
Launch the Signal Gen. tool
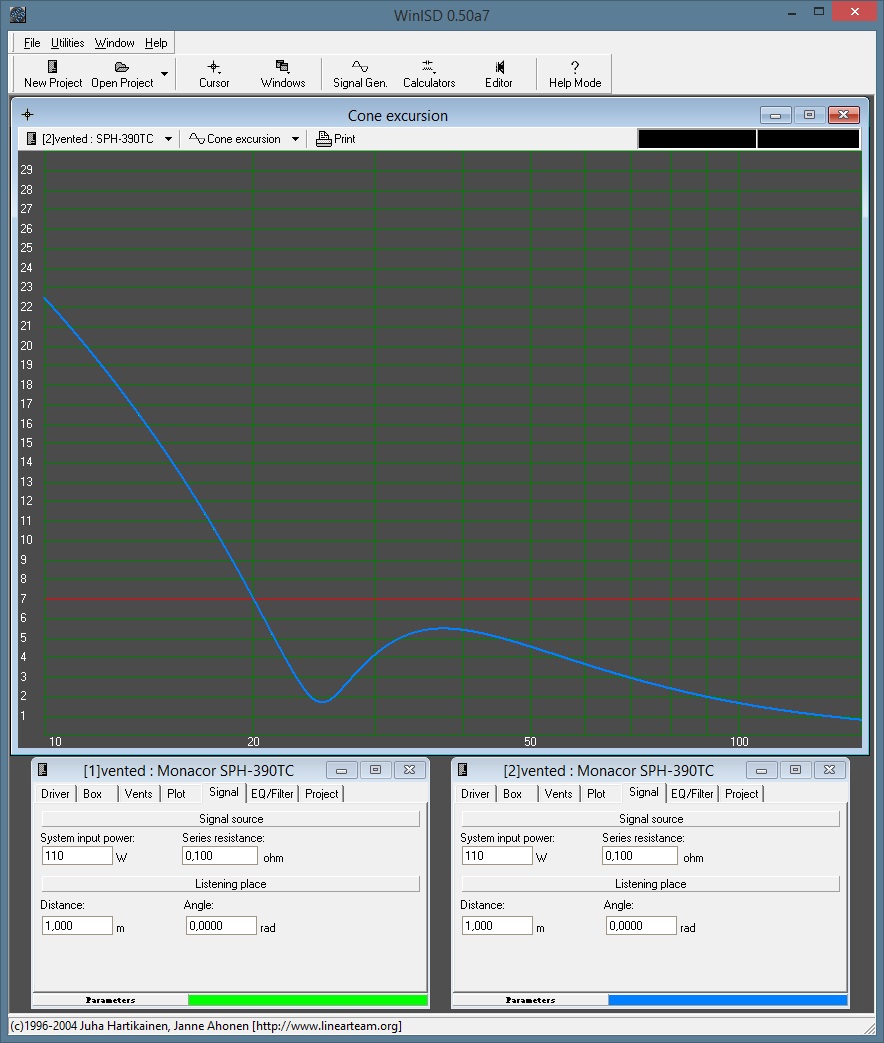360,67
